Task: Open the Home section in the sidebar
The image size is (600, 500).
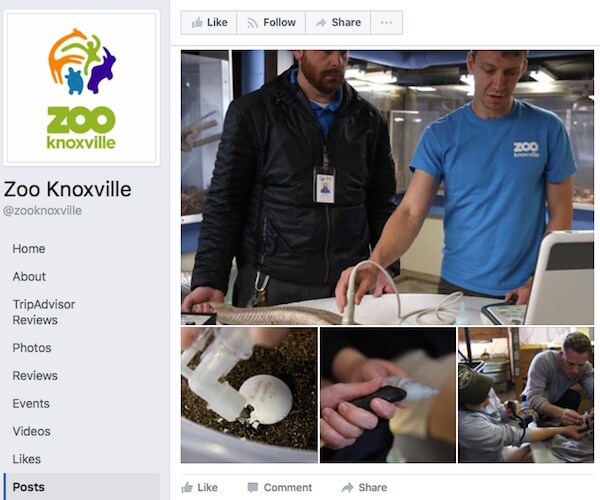Action: (x=29, y=249)
